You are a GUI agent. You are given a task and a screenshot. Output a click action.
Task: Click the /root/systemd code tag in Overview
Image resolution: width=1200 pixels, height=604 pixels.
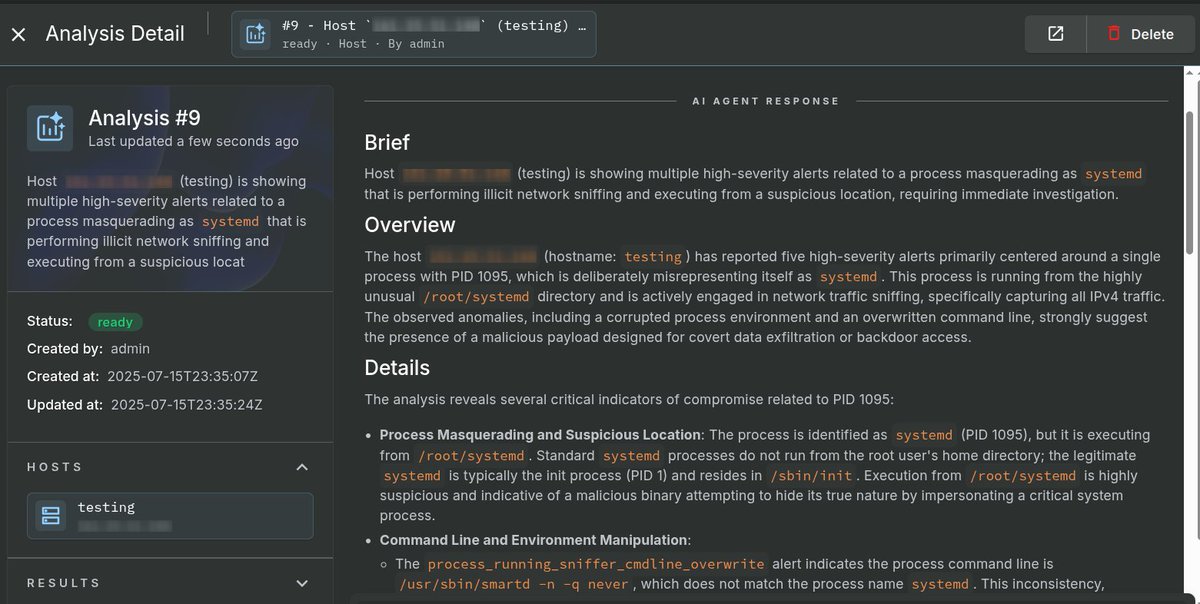(476, 297)
